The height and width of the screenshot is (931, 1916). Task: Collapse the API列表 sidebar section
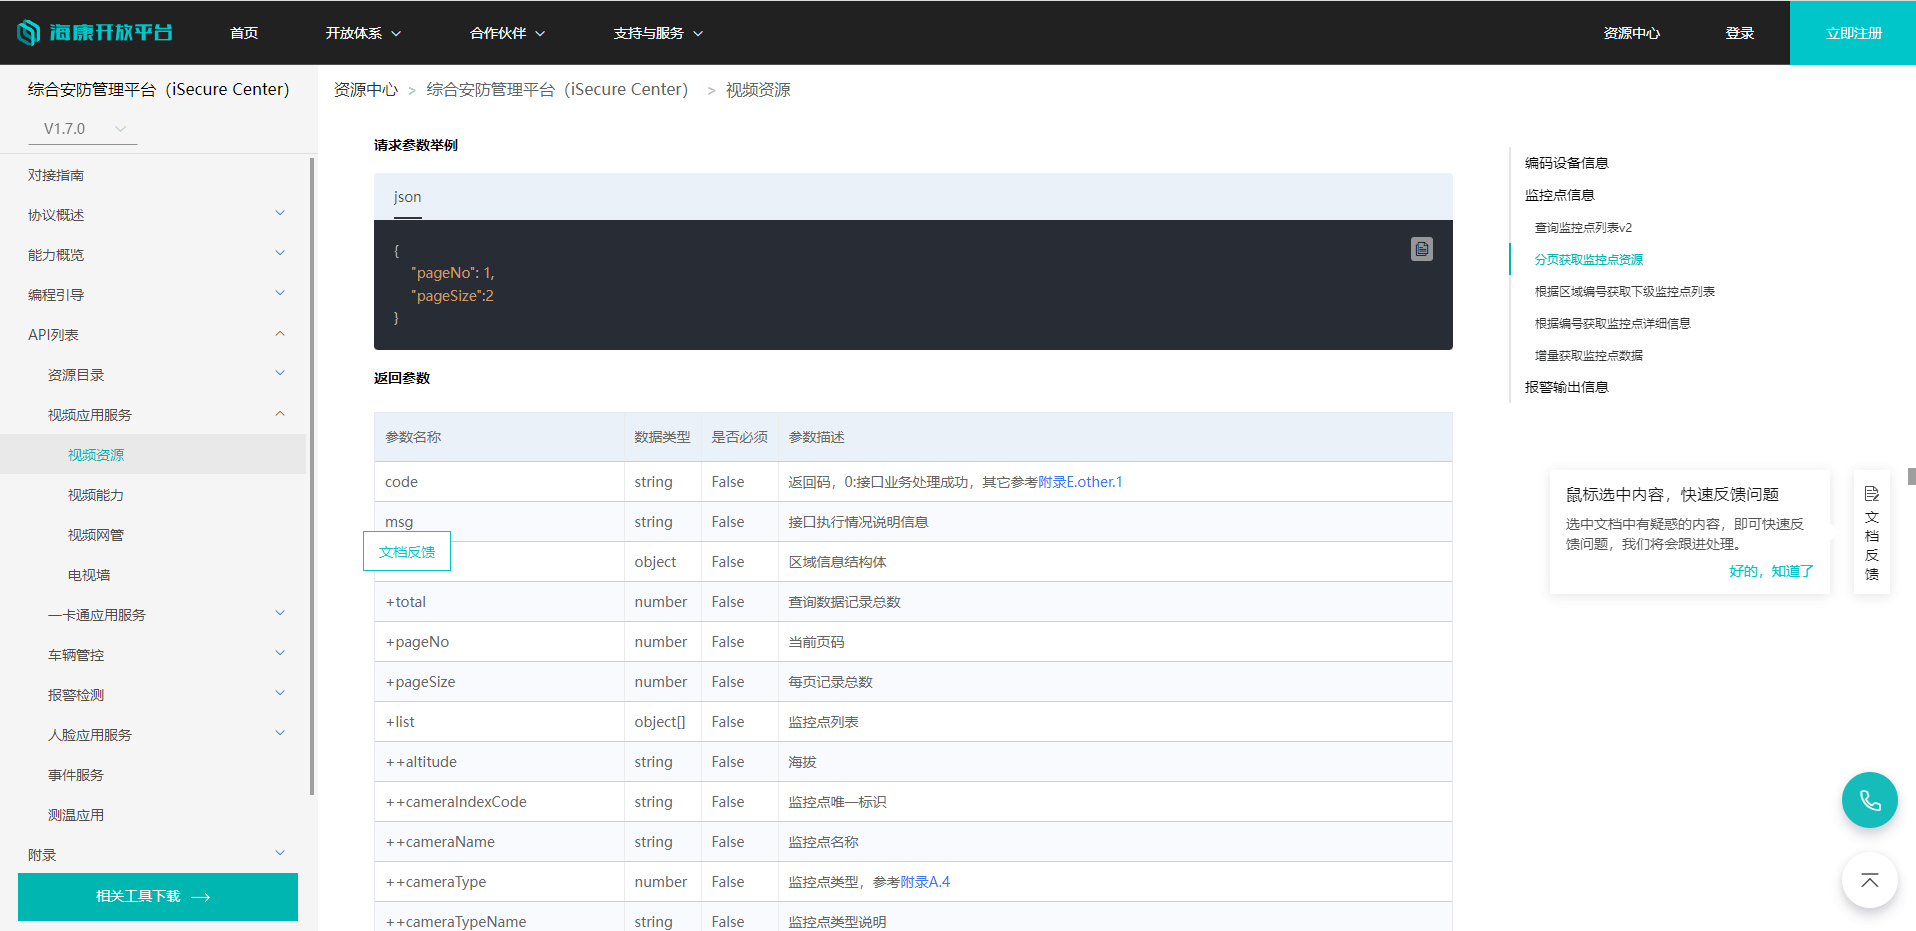(280, 334)
